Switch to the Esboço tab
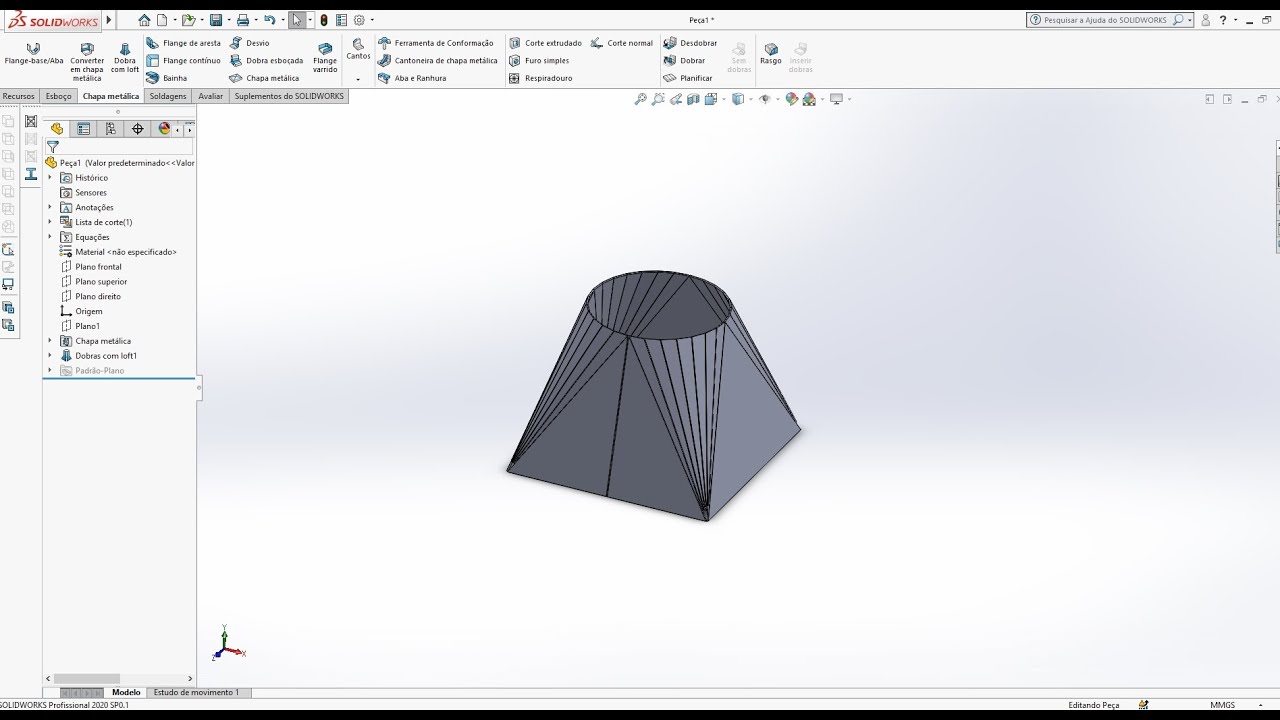Screen dimensions: 1280x720 click(58, 96)
